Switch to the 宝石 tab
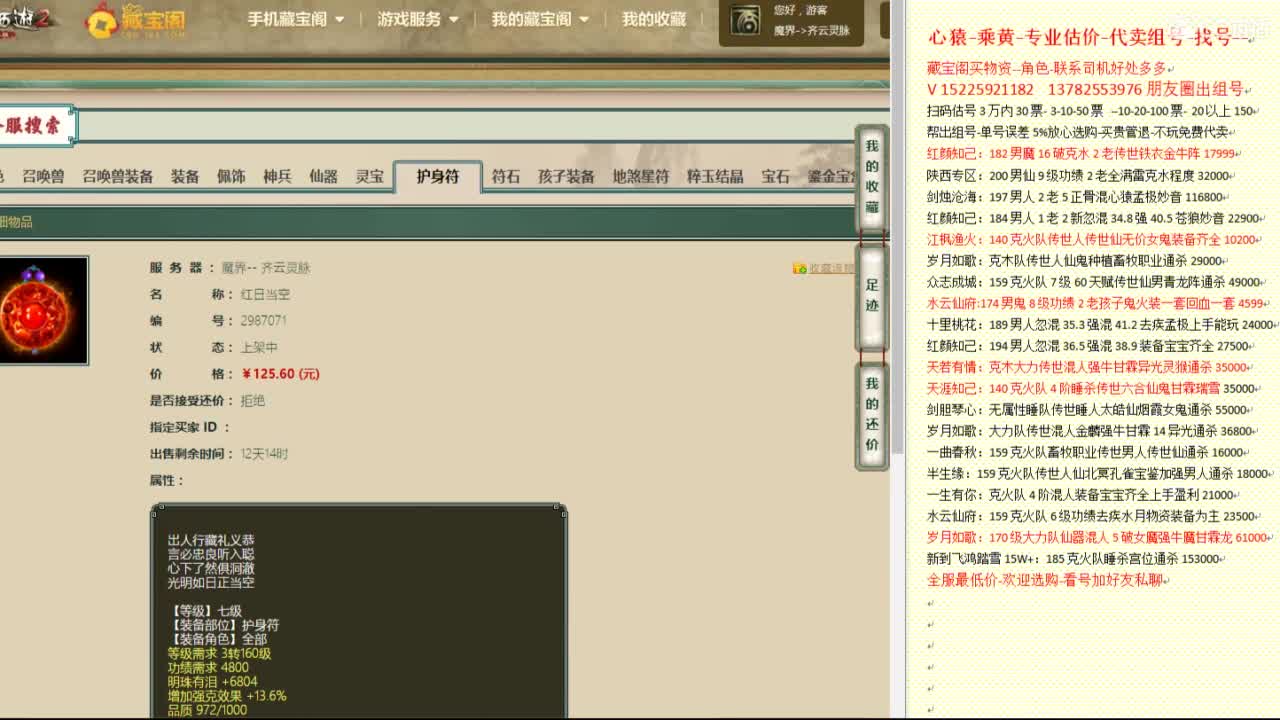The image size is (1280, 720). tap(775, 176)
